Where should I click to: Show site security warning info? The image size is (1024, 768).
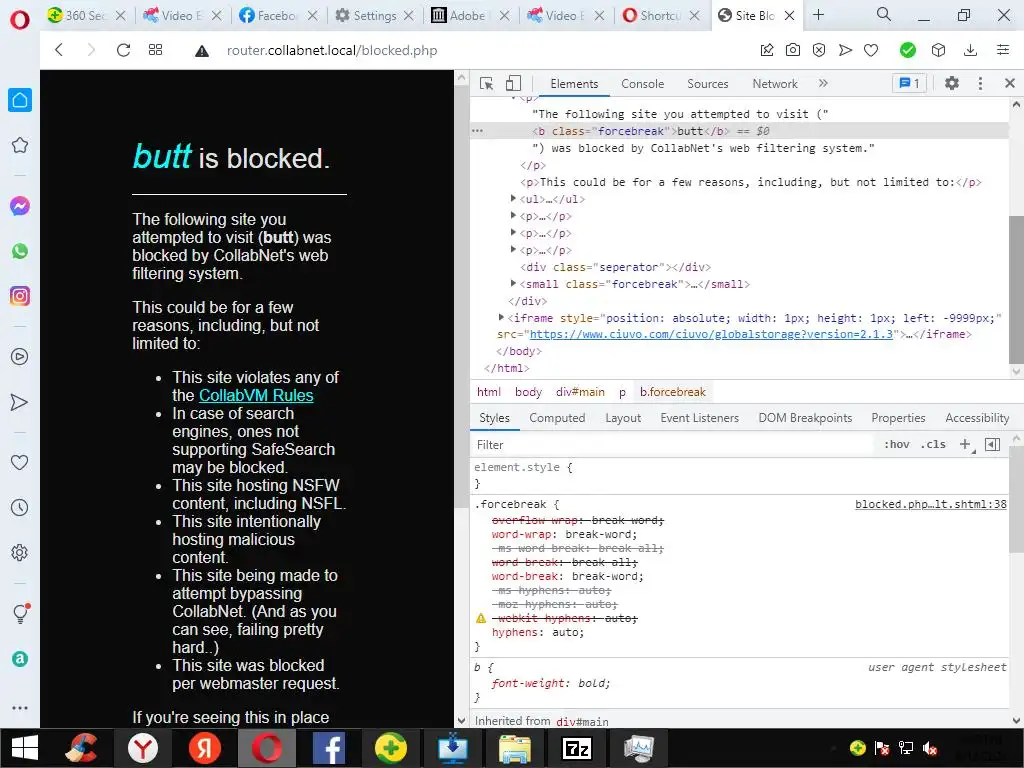point(202,50)
